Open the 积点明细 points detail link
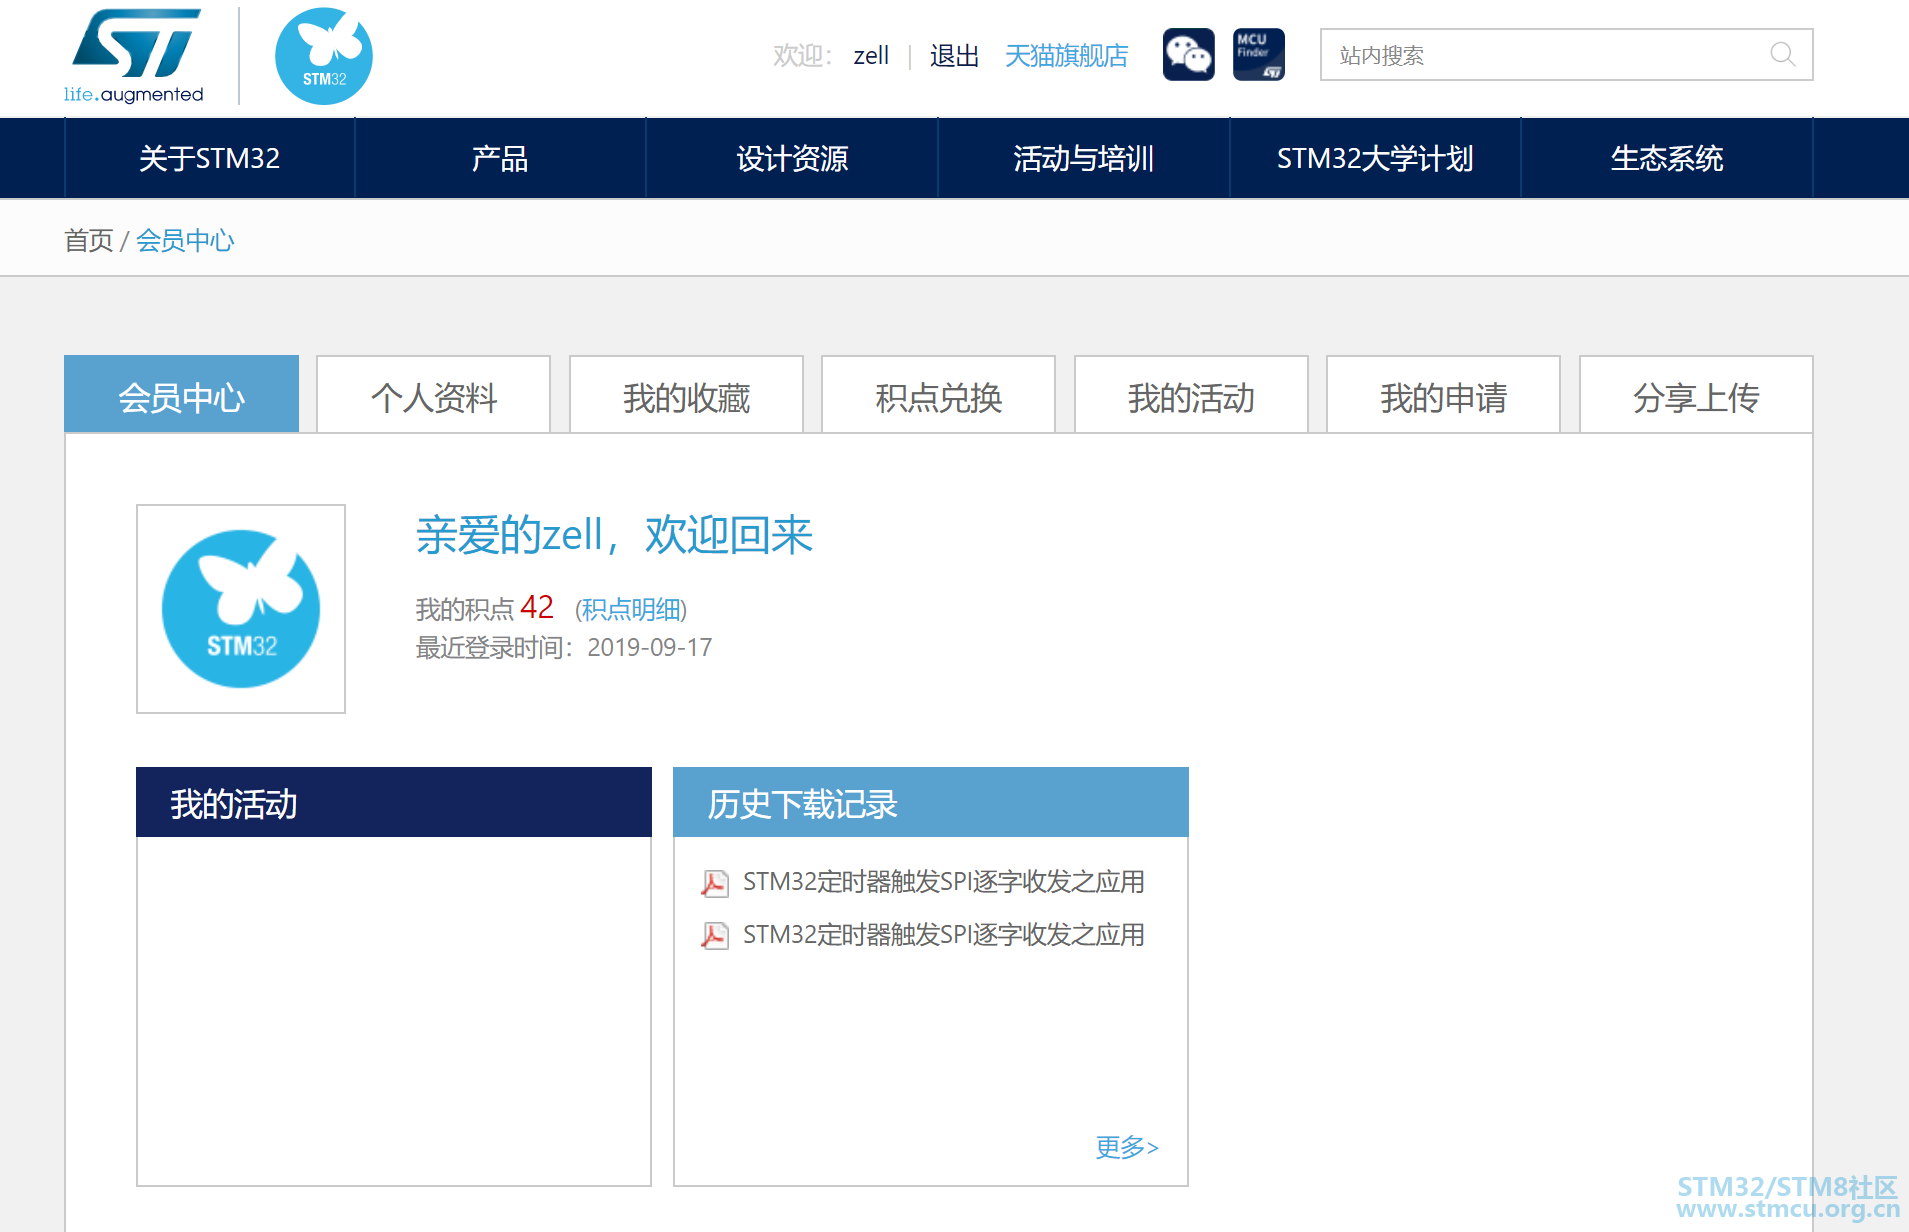The image size is (1909, 1232). click(631, 609)
